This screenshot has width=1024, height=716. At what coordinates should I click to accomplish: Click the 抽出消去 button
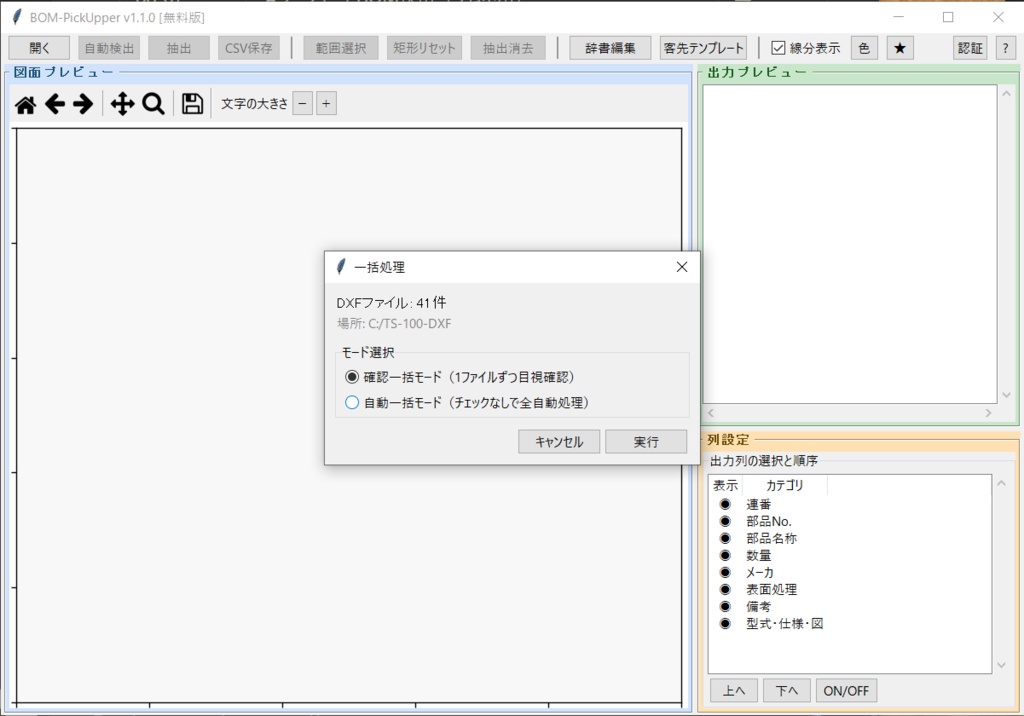point(508,48)
